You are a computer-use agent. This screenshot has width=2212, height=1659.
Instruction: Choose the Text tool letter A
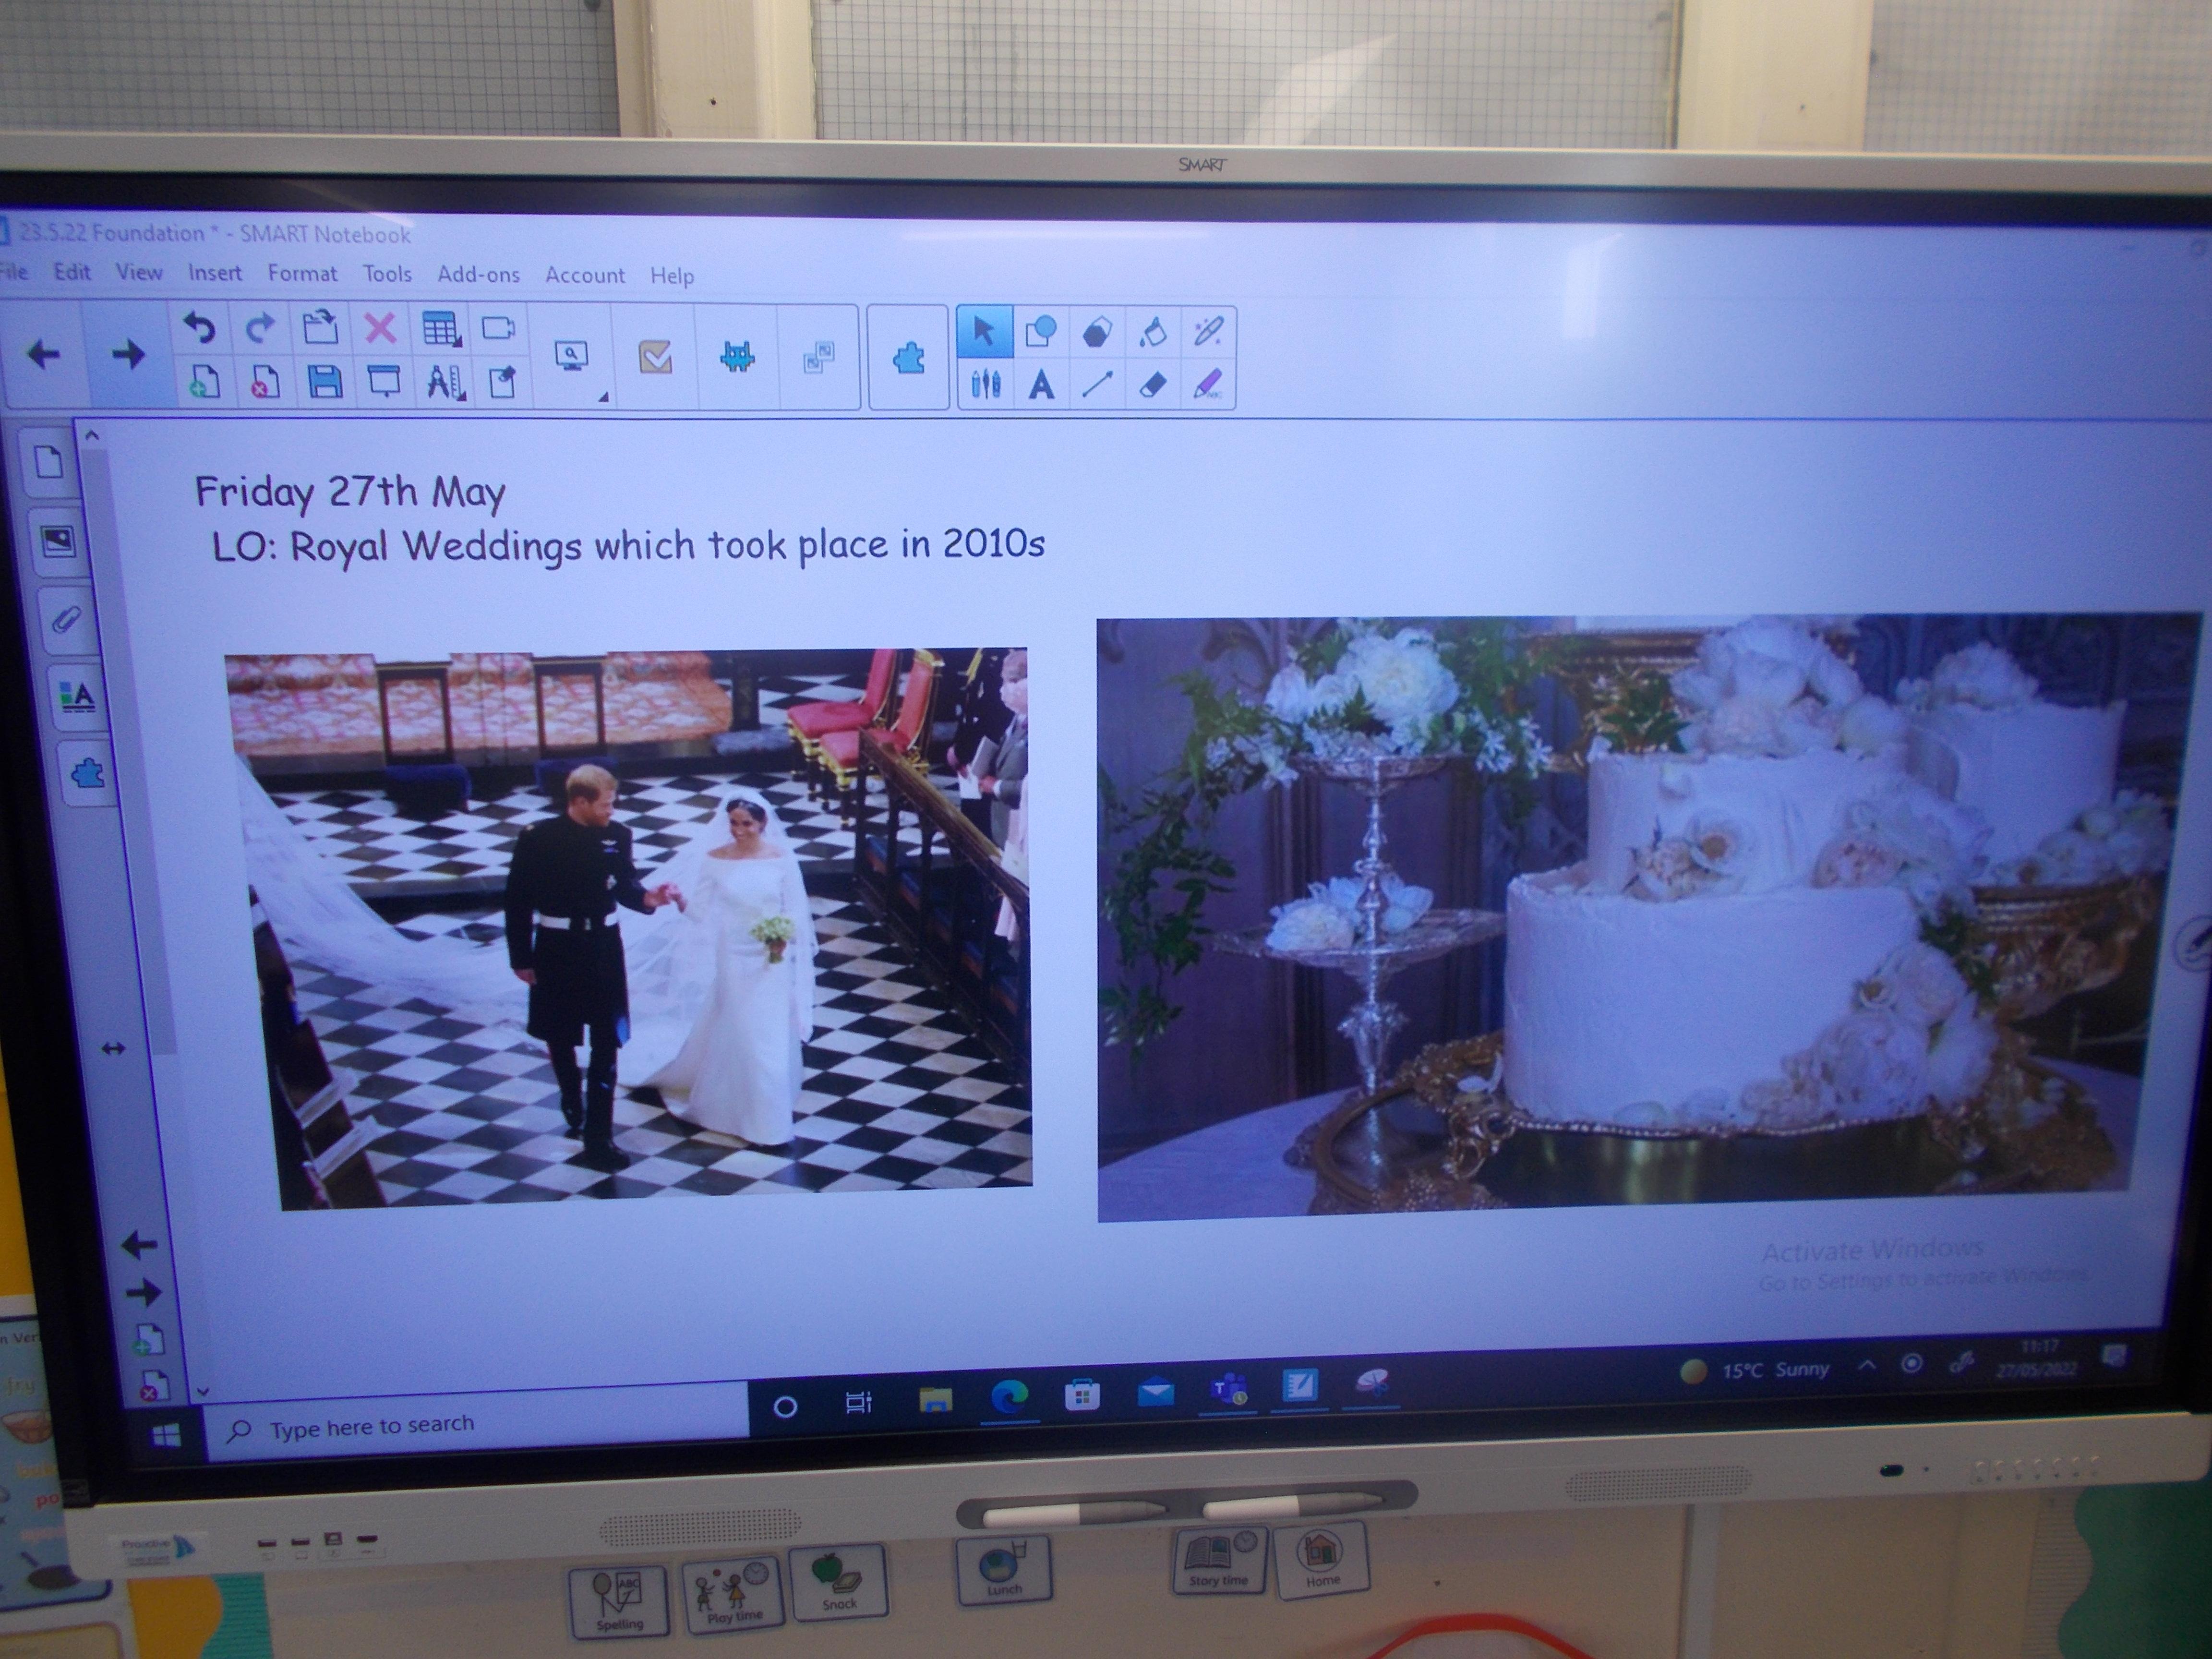click(x=1041, y=385)
